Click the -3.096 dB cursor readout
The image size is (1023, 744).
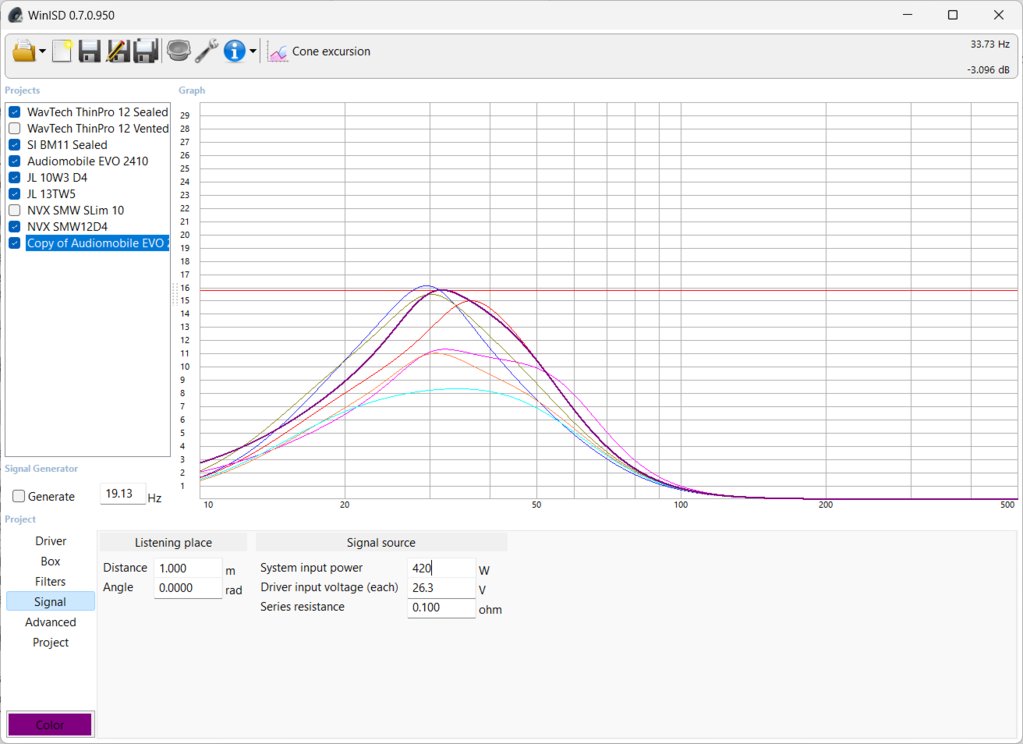(x=988, y=70)
